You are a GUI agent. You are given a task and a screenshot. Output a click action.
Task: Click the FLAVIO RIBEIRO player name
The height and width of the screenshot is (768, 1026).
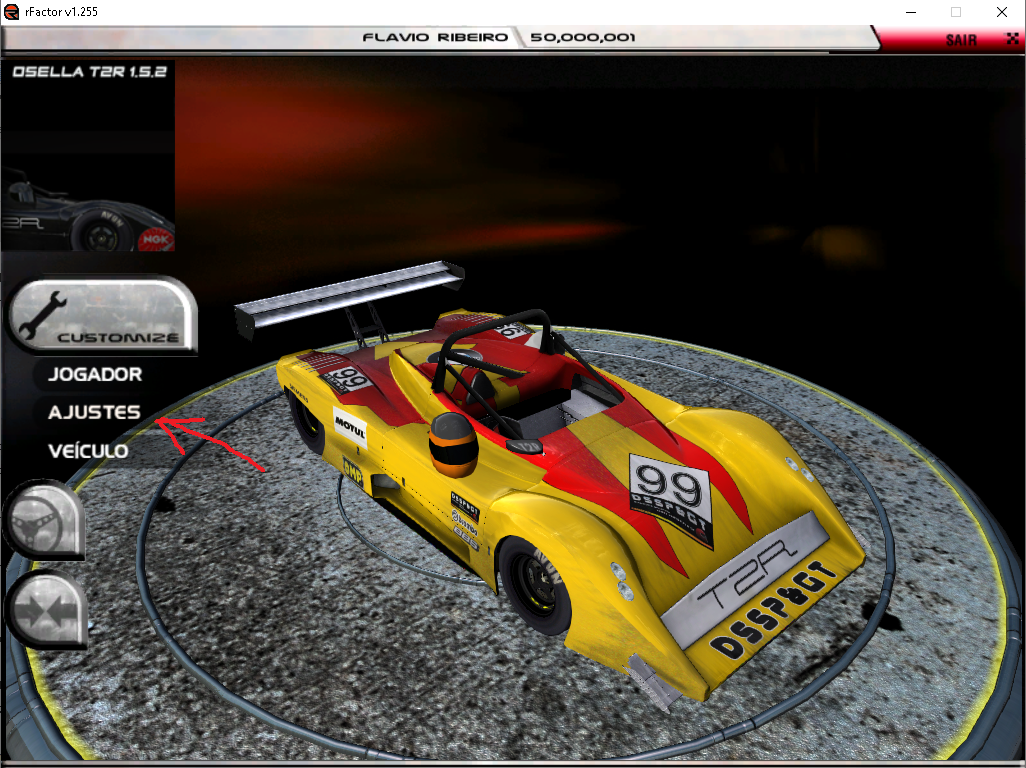tap(435, 37)
